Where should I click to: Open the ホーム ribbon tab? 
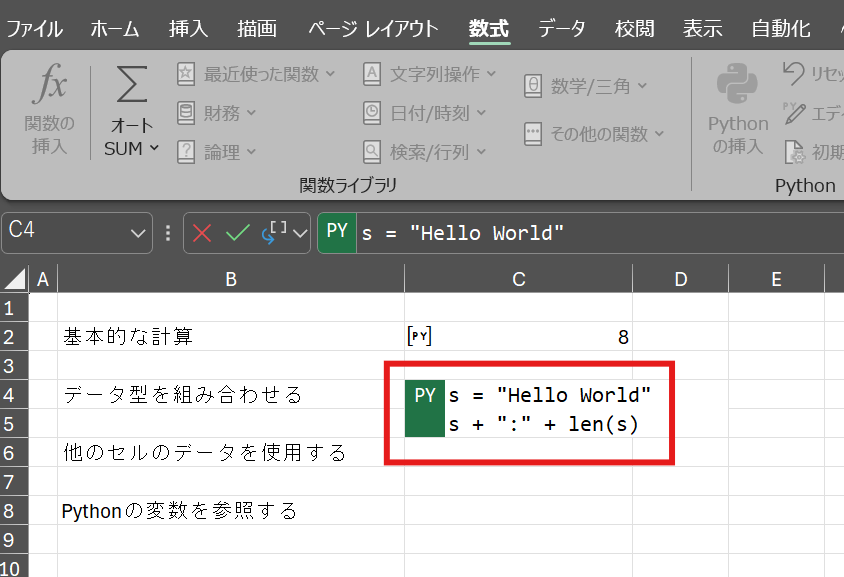coord(115,28)
